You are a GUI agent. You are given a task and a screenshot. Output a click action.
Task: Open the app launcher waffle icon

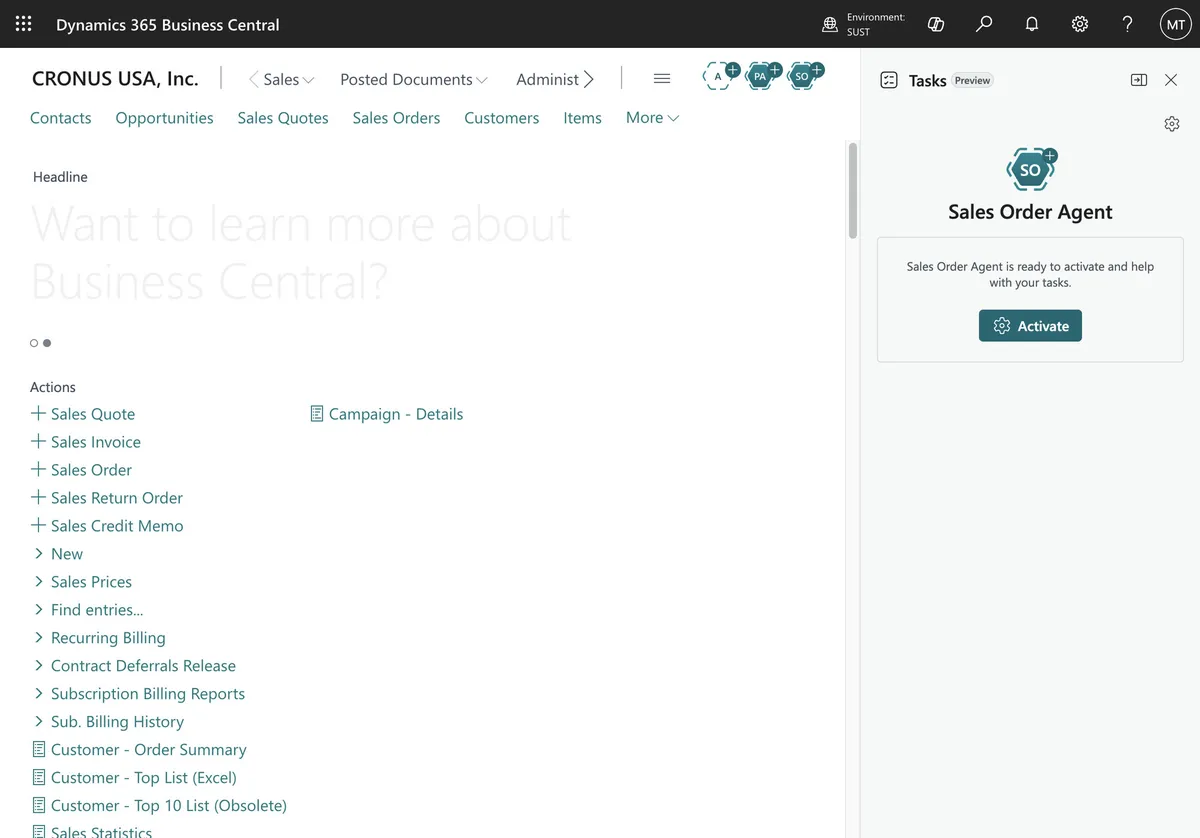coord(24,24)
